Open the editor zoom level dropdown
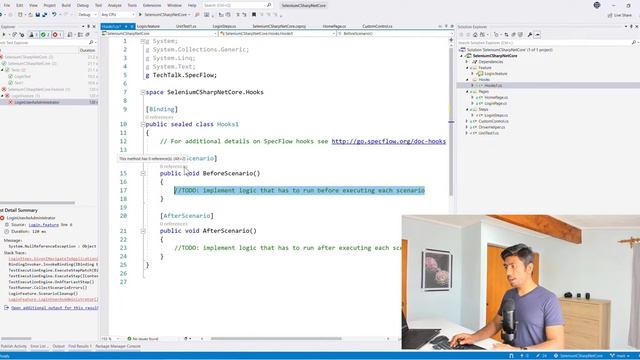The width and height of the screenshot is (640, 360). pos(111,339)
